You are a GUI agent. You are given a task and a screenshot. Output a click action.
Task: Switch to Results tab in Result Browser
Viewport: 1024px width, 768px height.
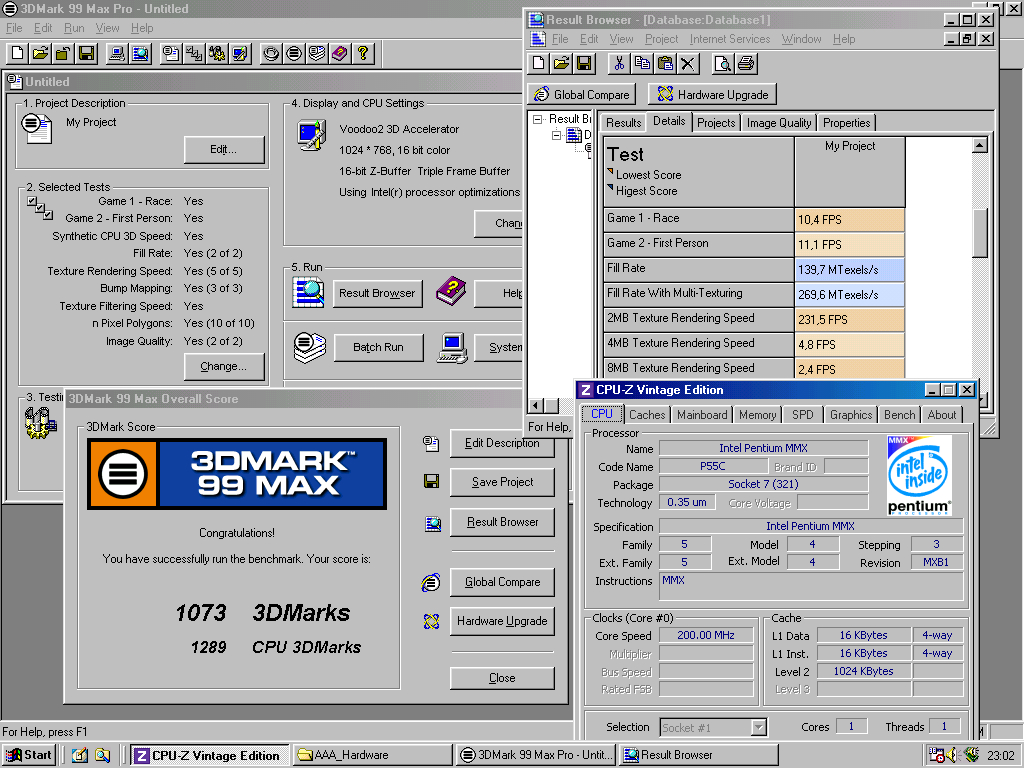pyautogui.click(x=623, y=123)
